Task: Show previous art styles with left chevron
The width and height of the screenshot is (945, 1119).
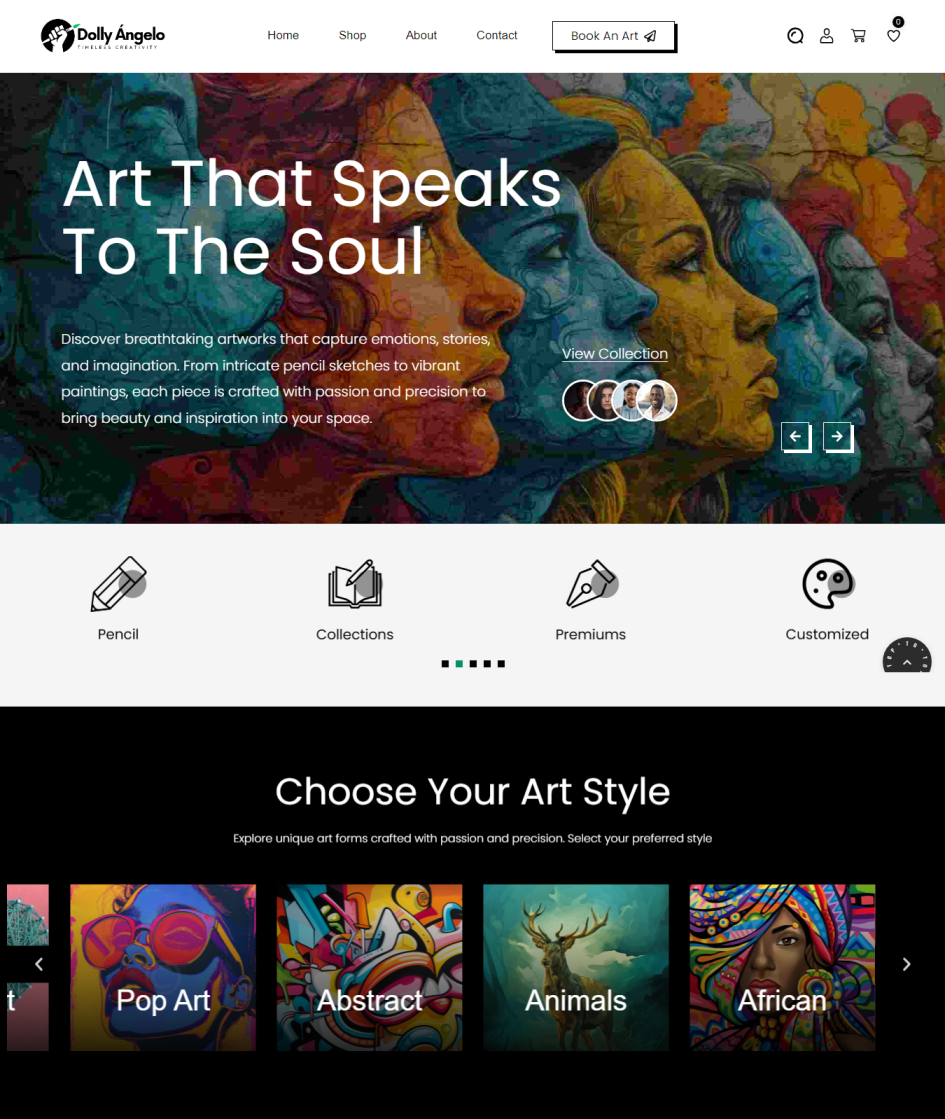Action: click(39, 964)
